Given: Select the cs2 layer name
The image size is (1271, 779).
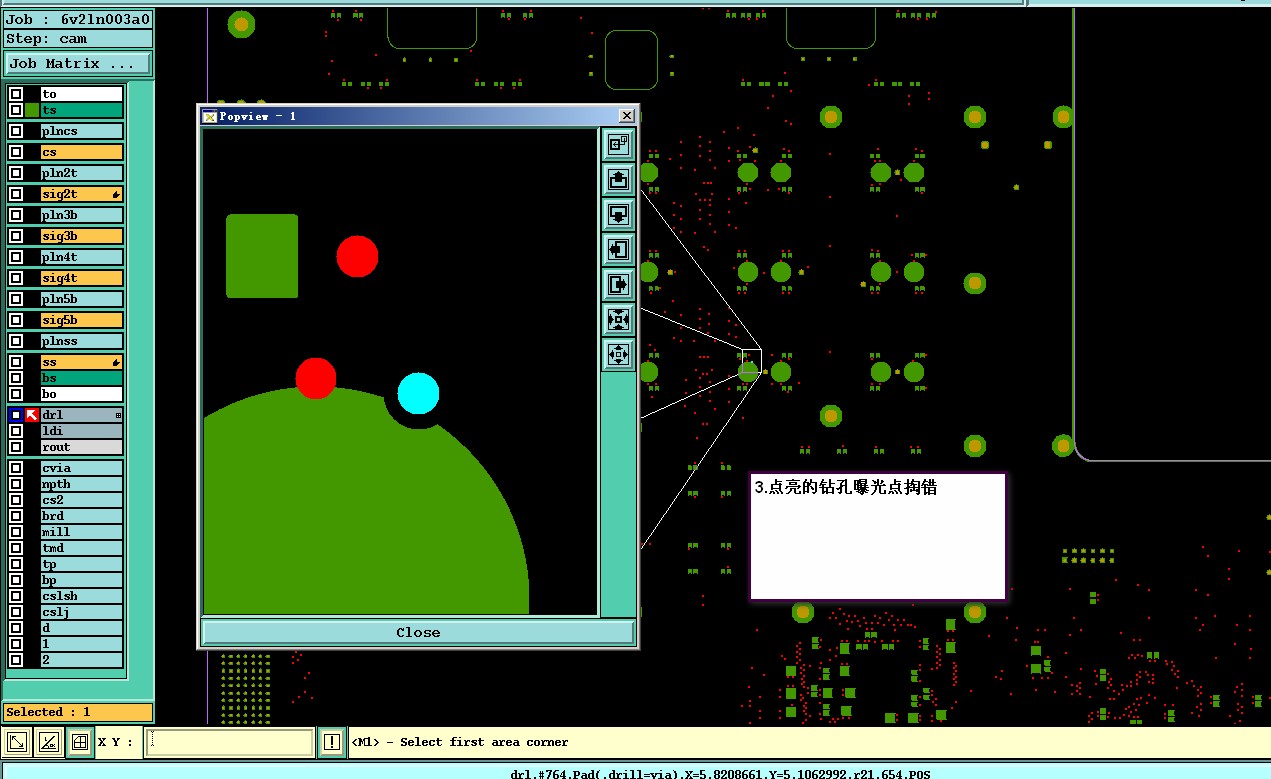Looking at the screenshot, I should [x=82, y=500].
